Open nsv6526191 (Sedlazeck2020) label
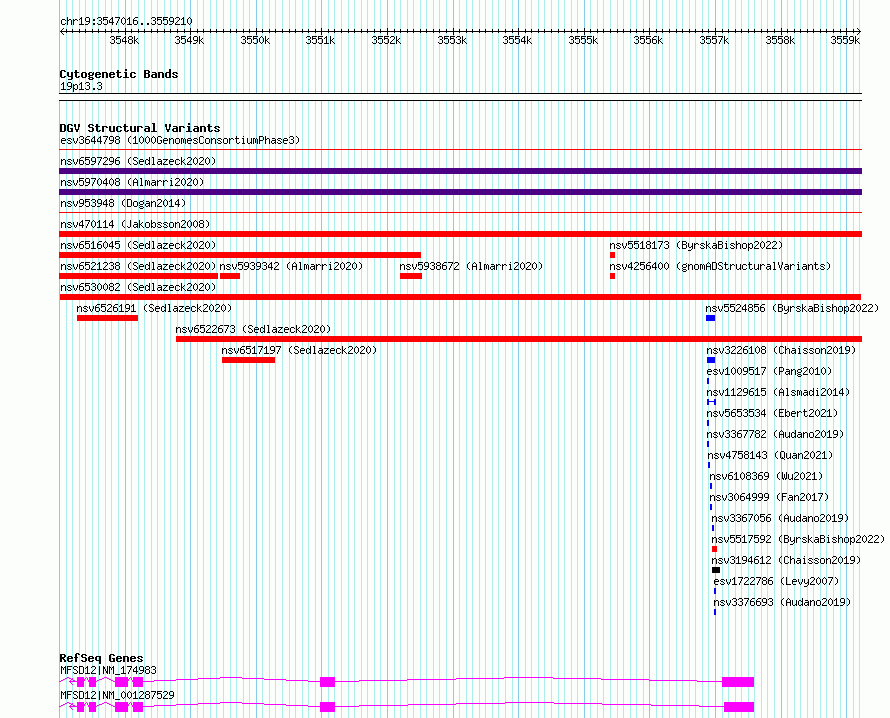 (x=154, y=308)
